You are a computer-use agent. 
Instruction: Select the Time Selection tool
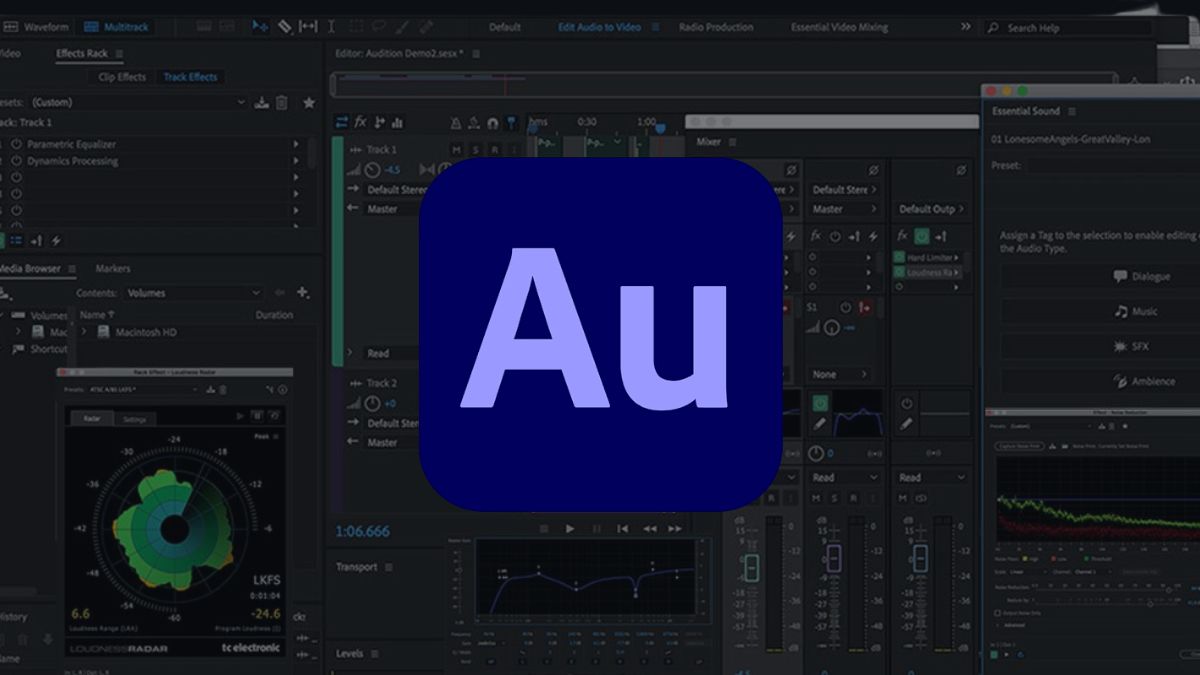(331, 27)
